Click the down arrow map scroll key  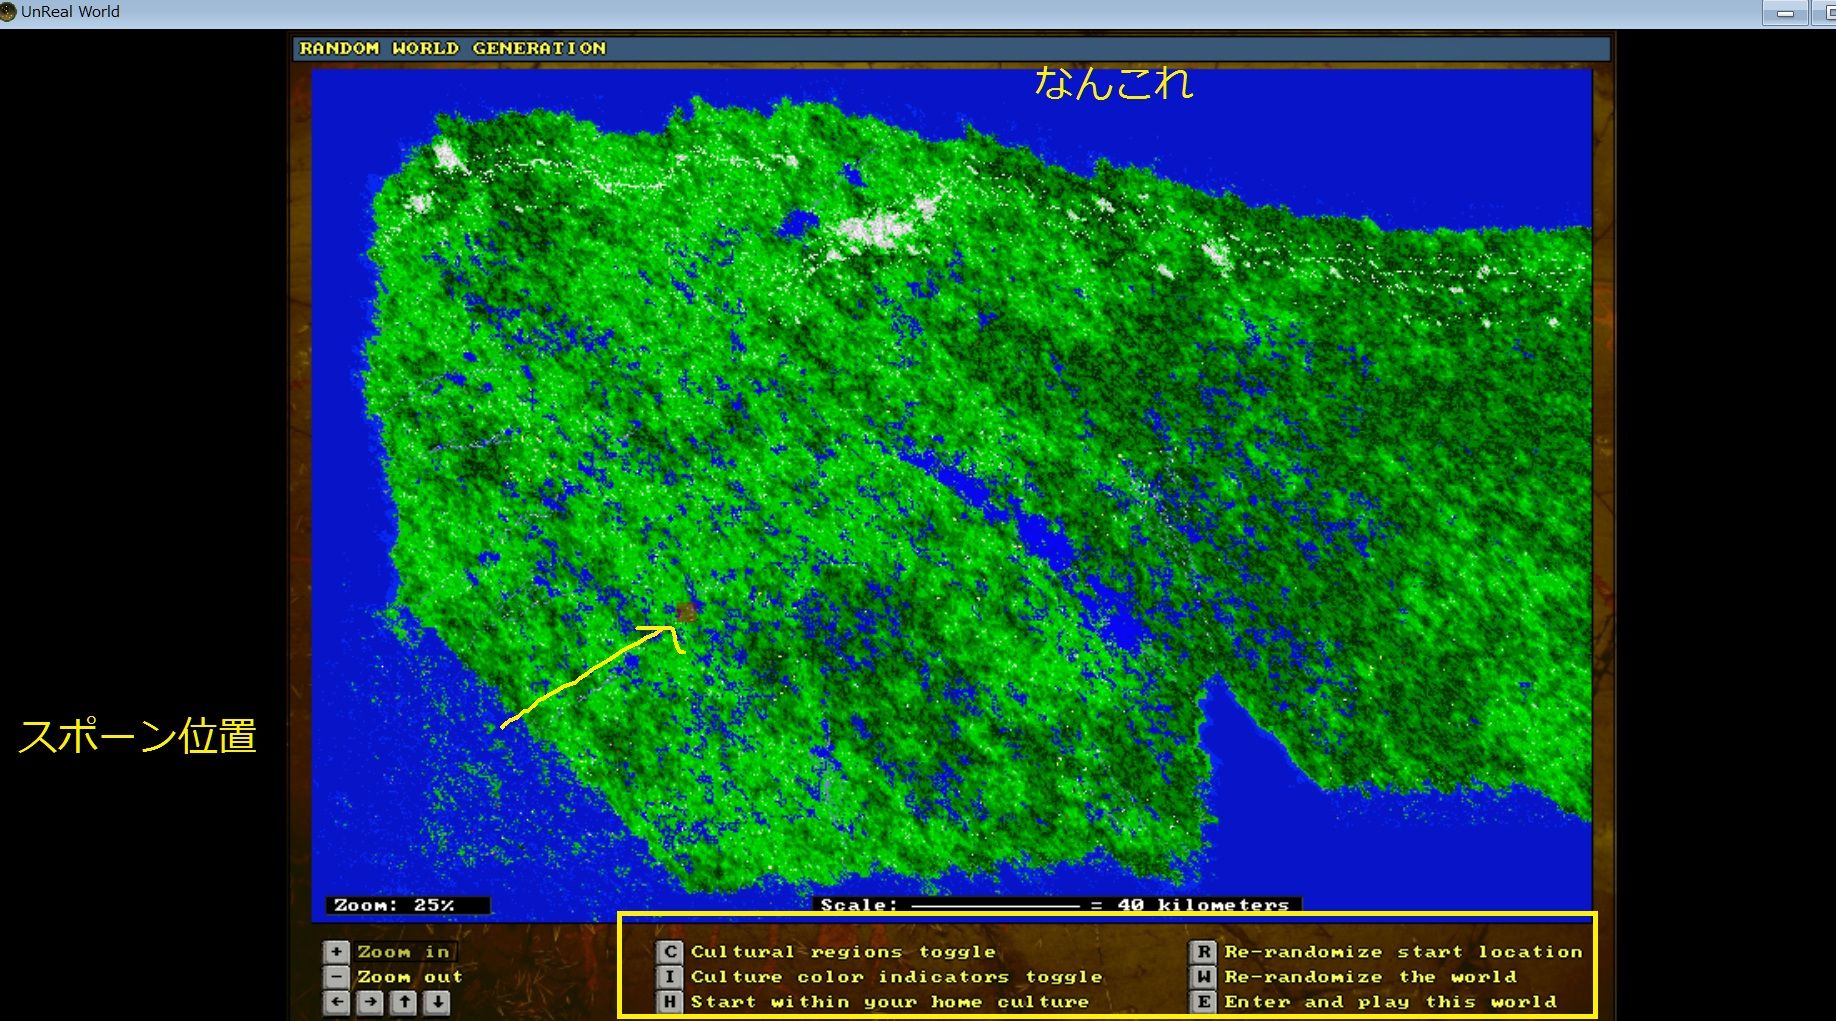pyautogui.click(x=437, y=1002)
